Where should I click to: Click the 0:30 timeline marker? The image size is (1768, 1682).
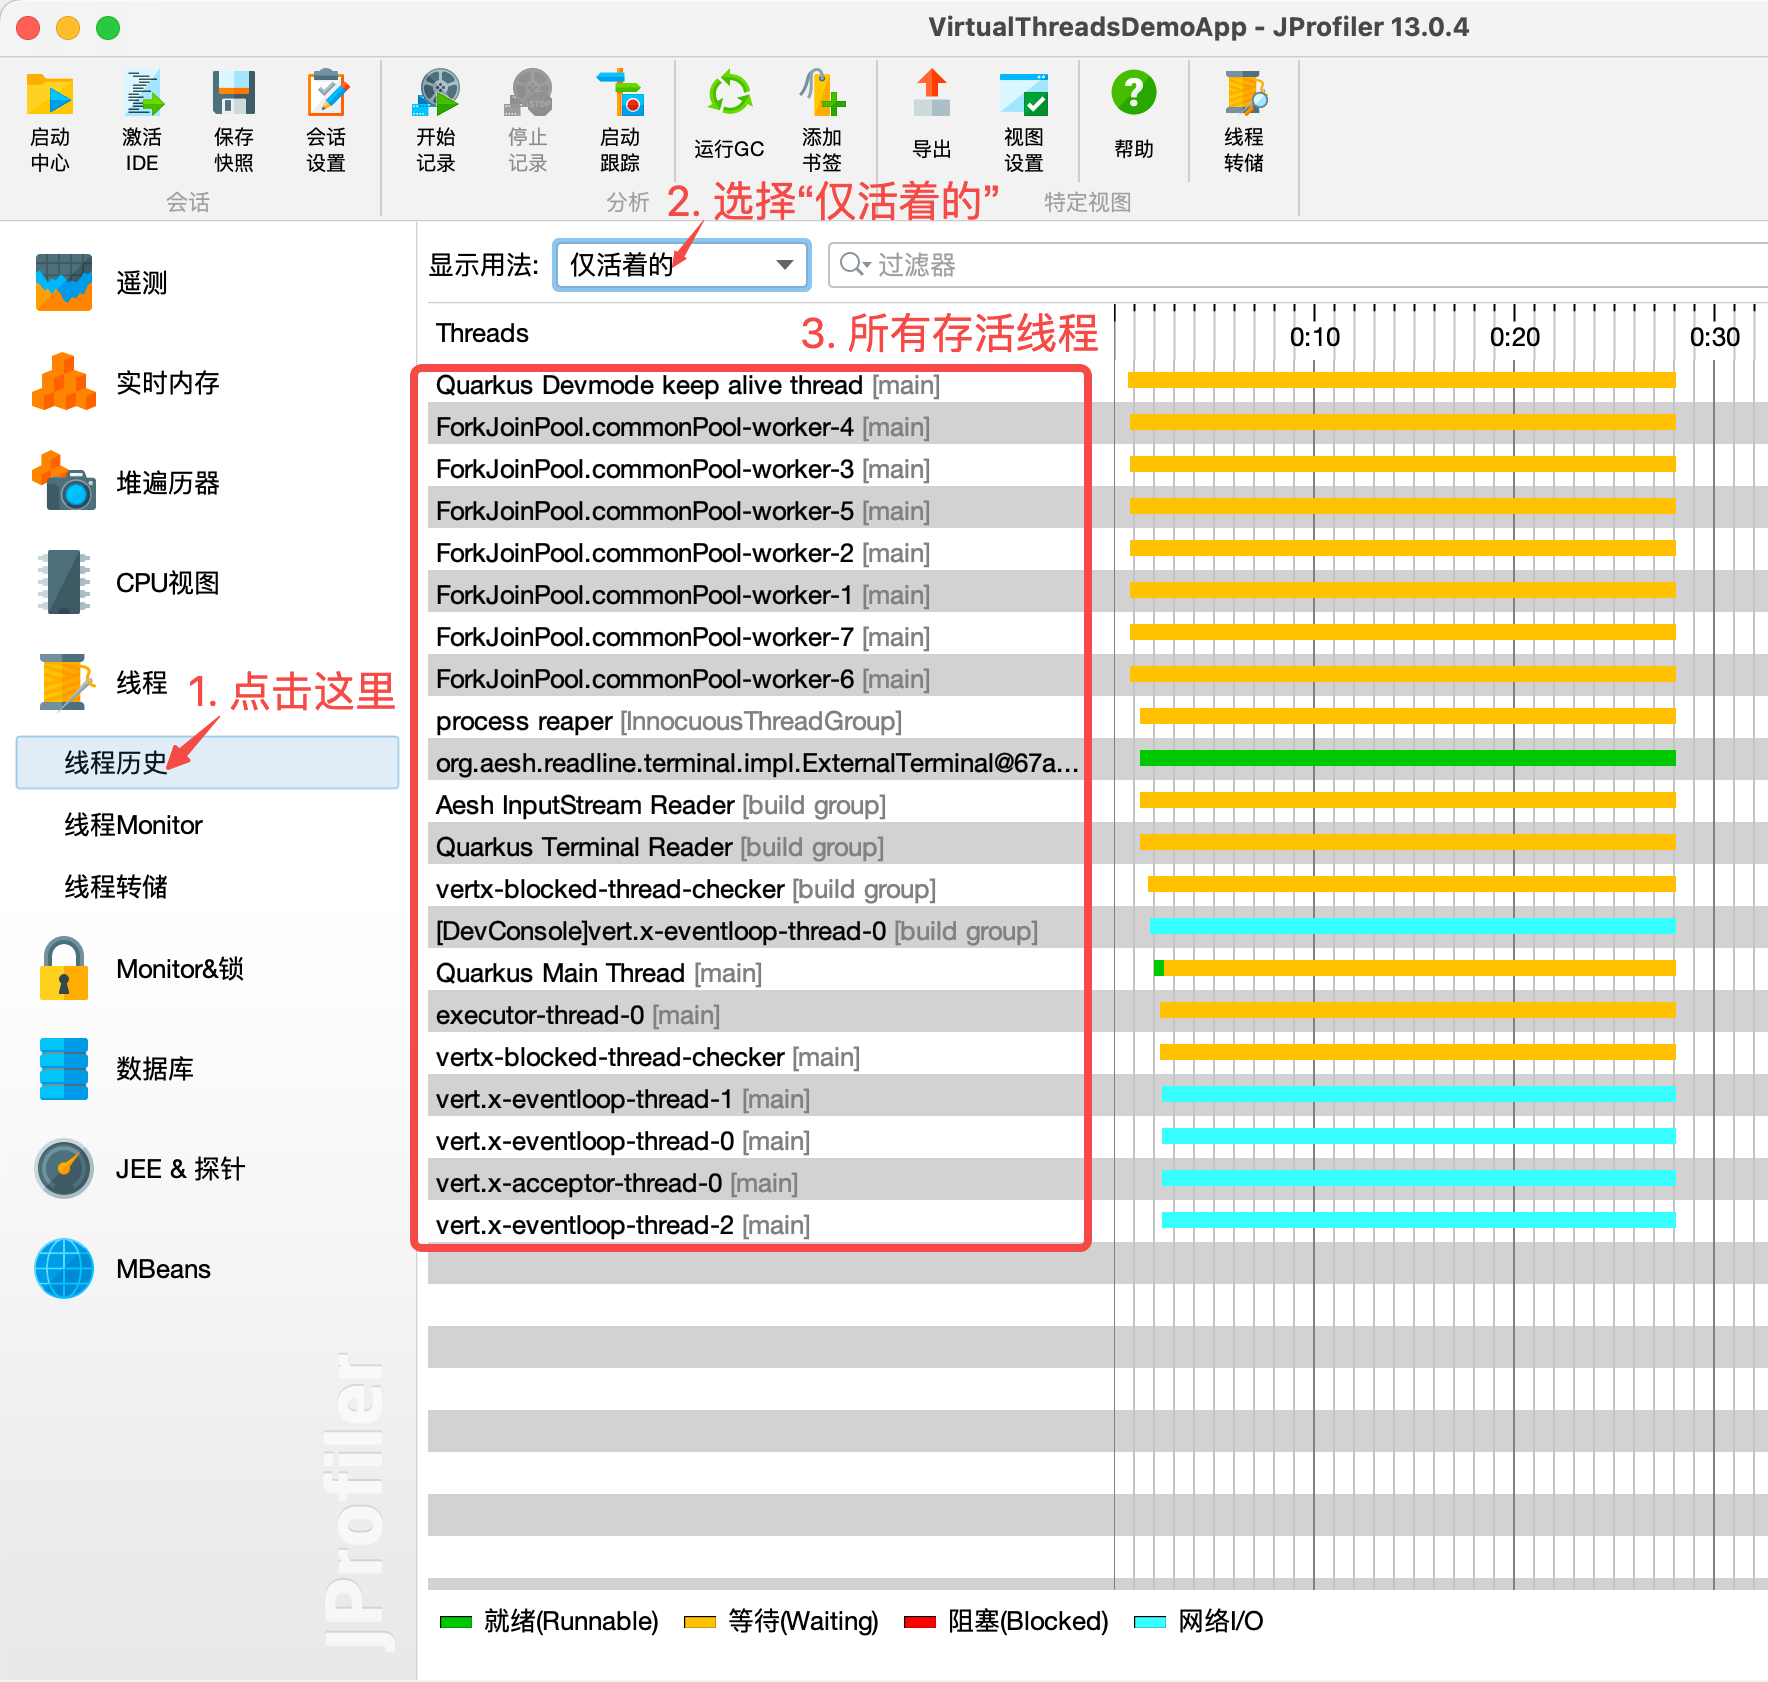pos(1714,337)
